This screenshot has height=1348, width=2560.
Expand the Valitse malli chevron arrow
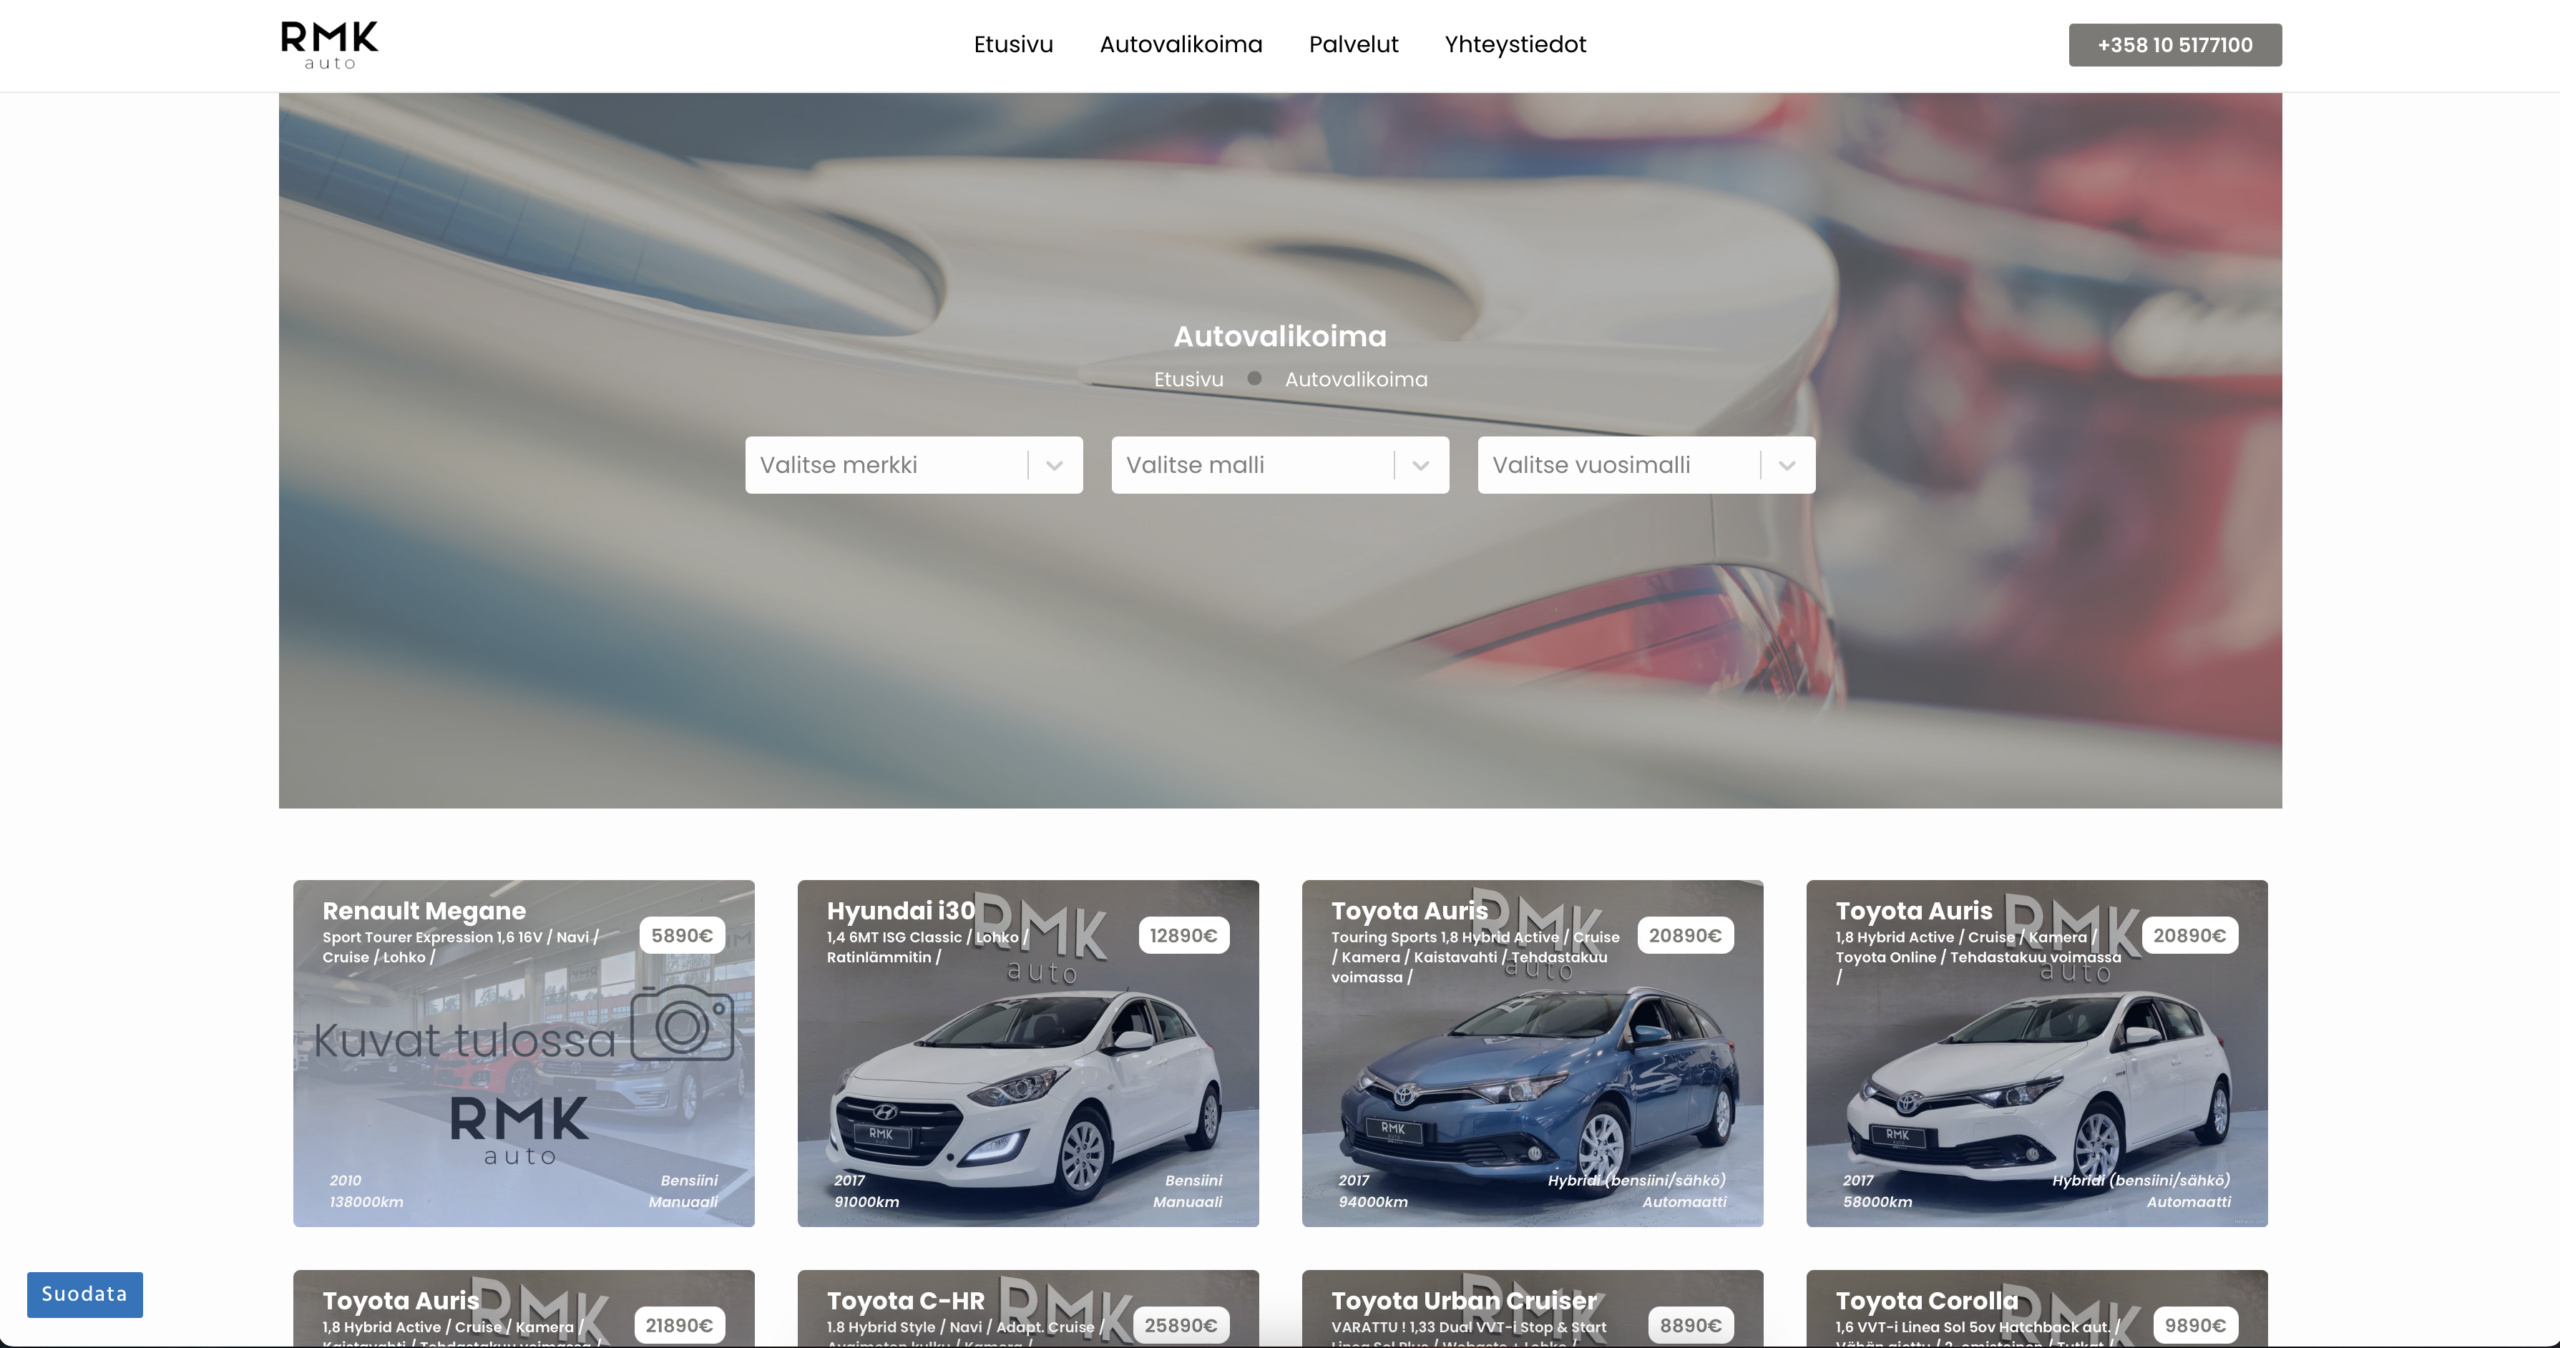(x=1420, y=466)
